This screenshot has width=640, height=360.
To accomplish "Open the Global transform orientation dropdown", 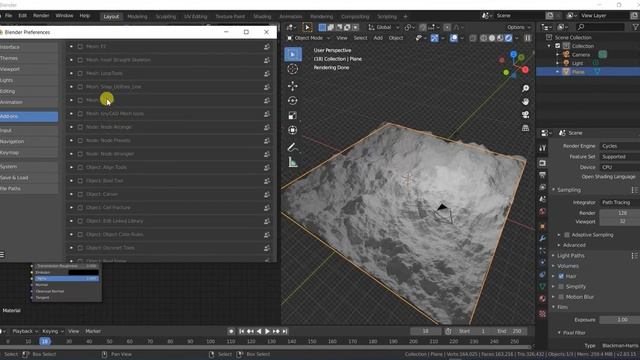I will [x=384, y=27].
